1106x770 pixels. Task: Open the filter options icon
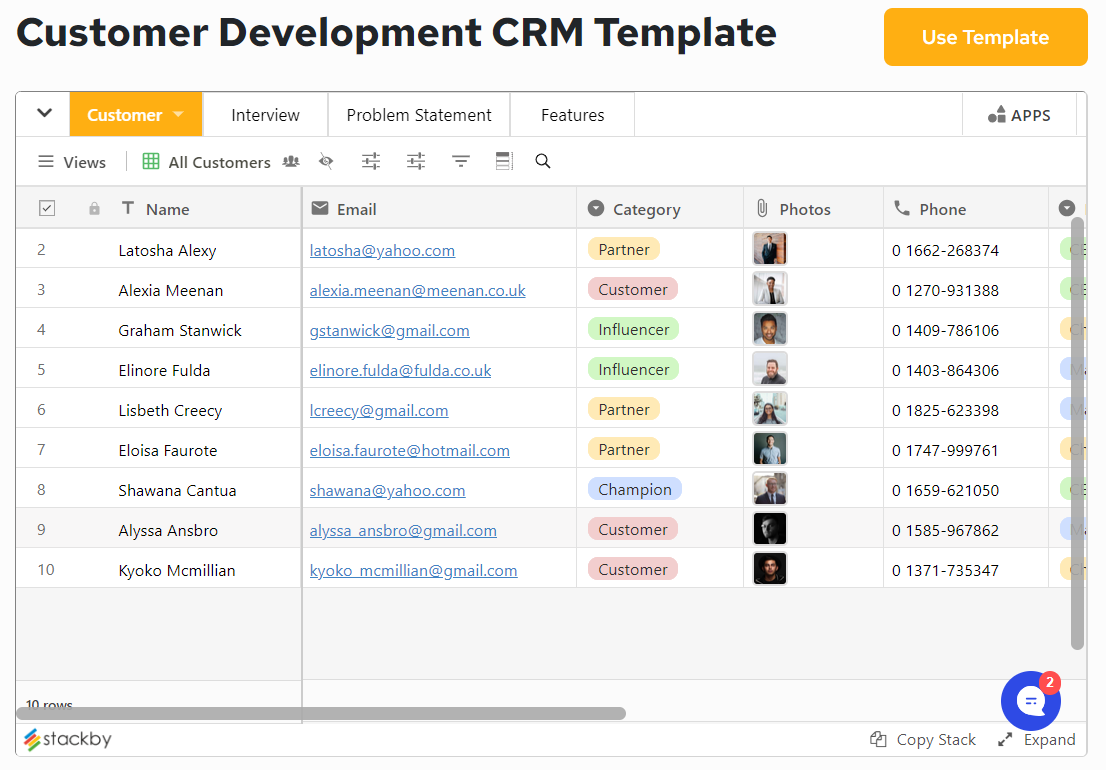(x=460, y=161)
